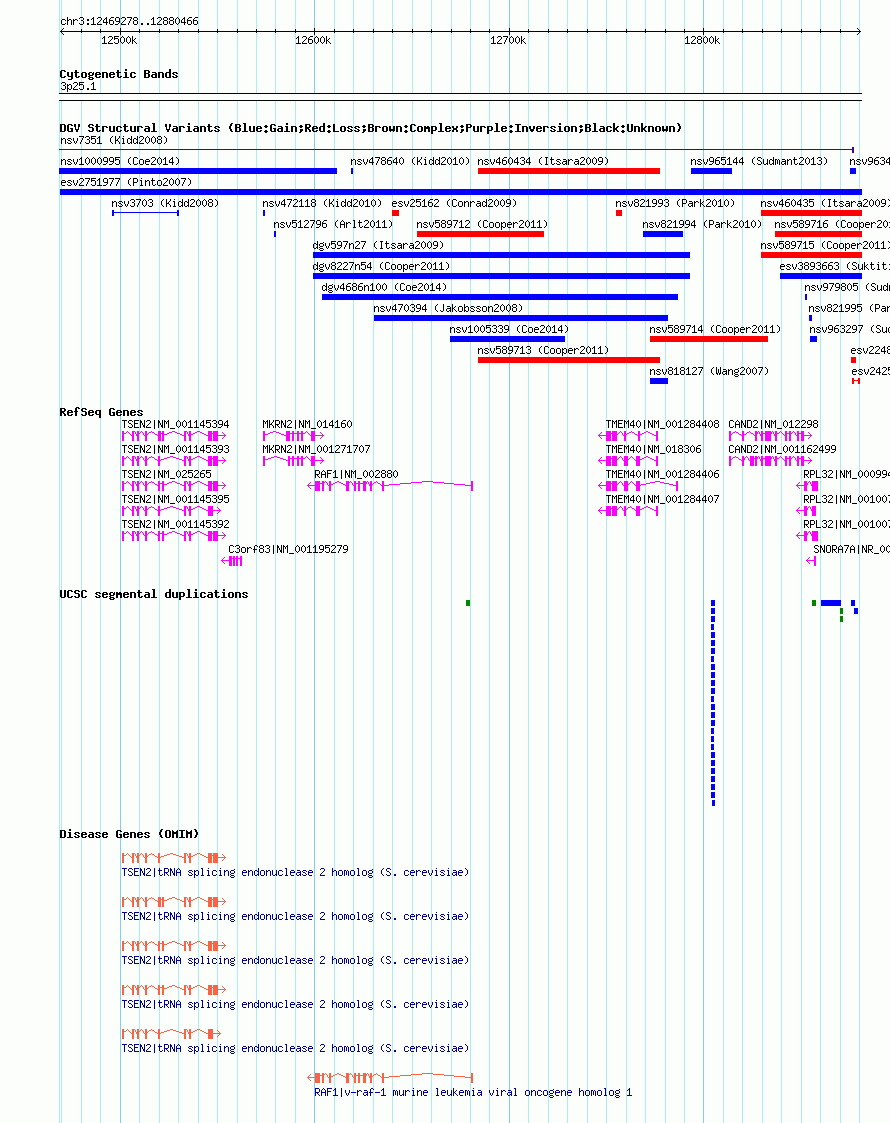Click the nsv821994 (Park2010) variant label
Image resolution: width=890 pixels, height=1123 pixels.
(702, 224)
